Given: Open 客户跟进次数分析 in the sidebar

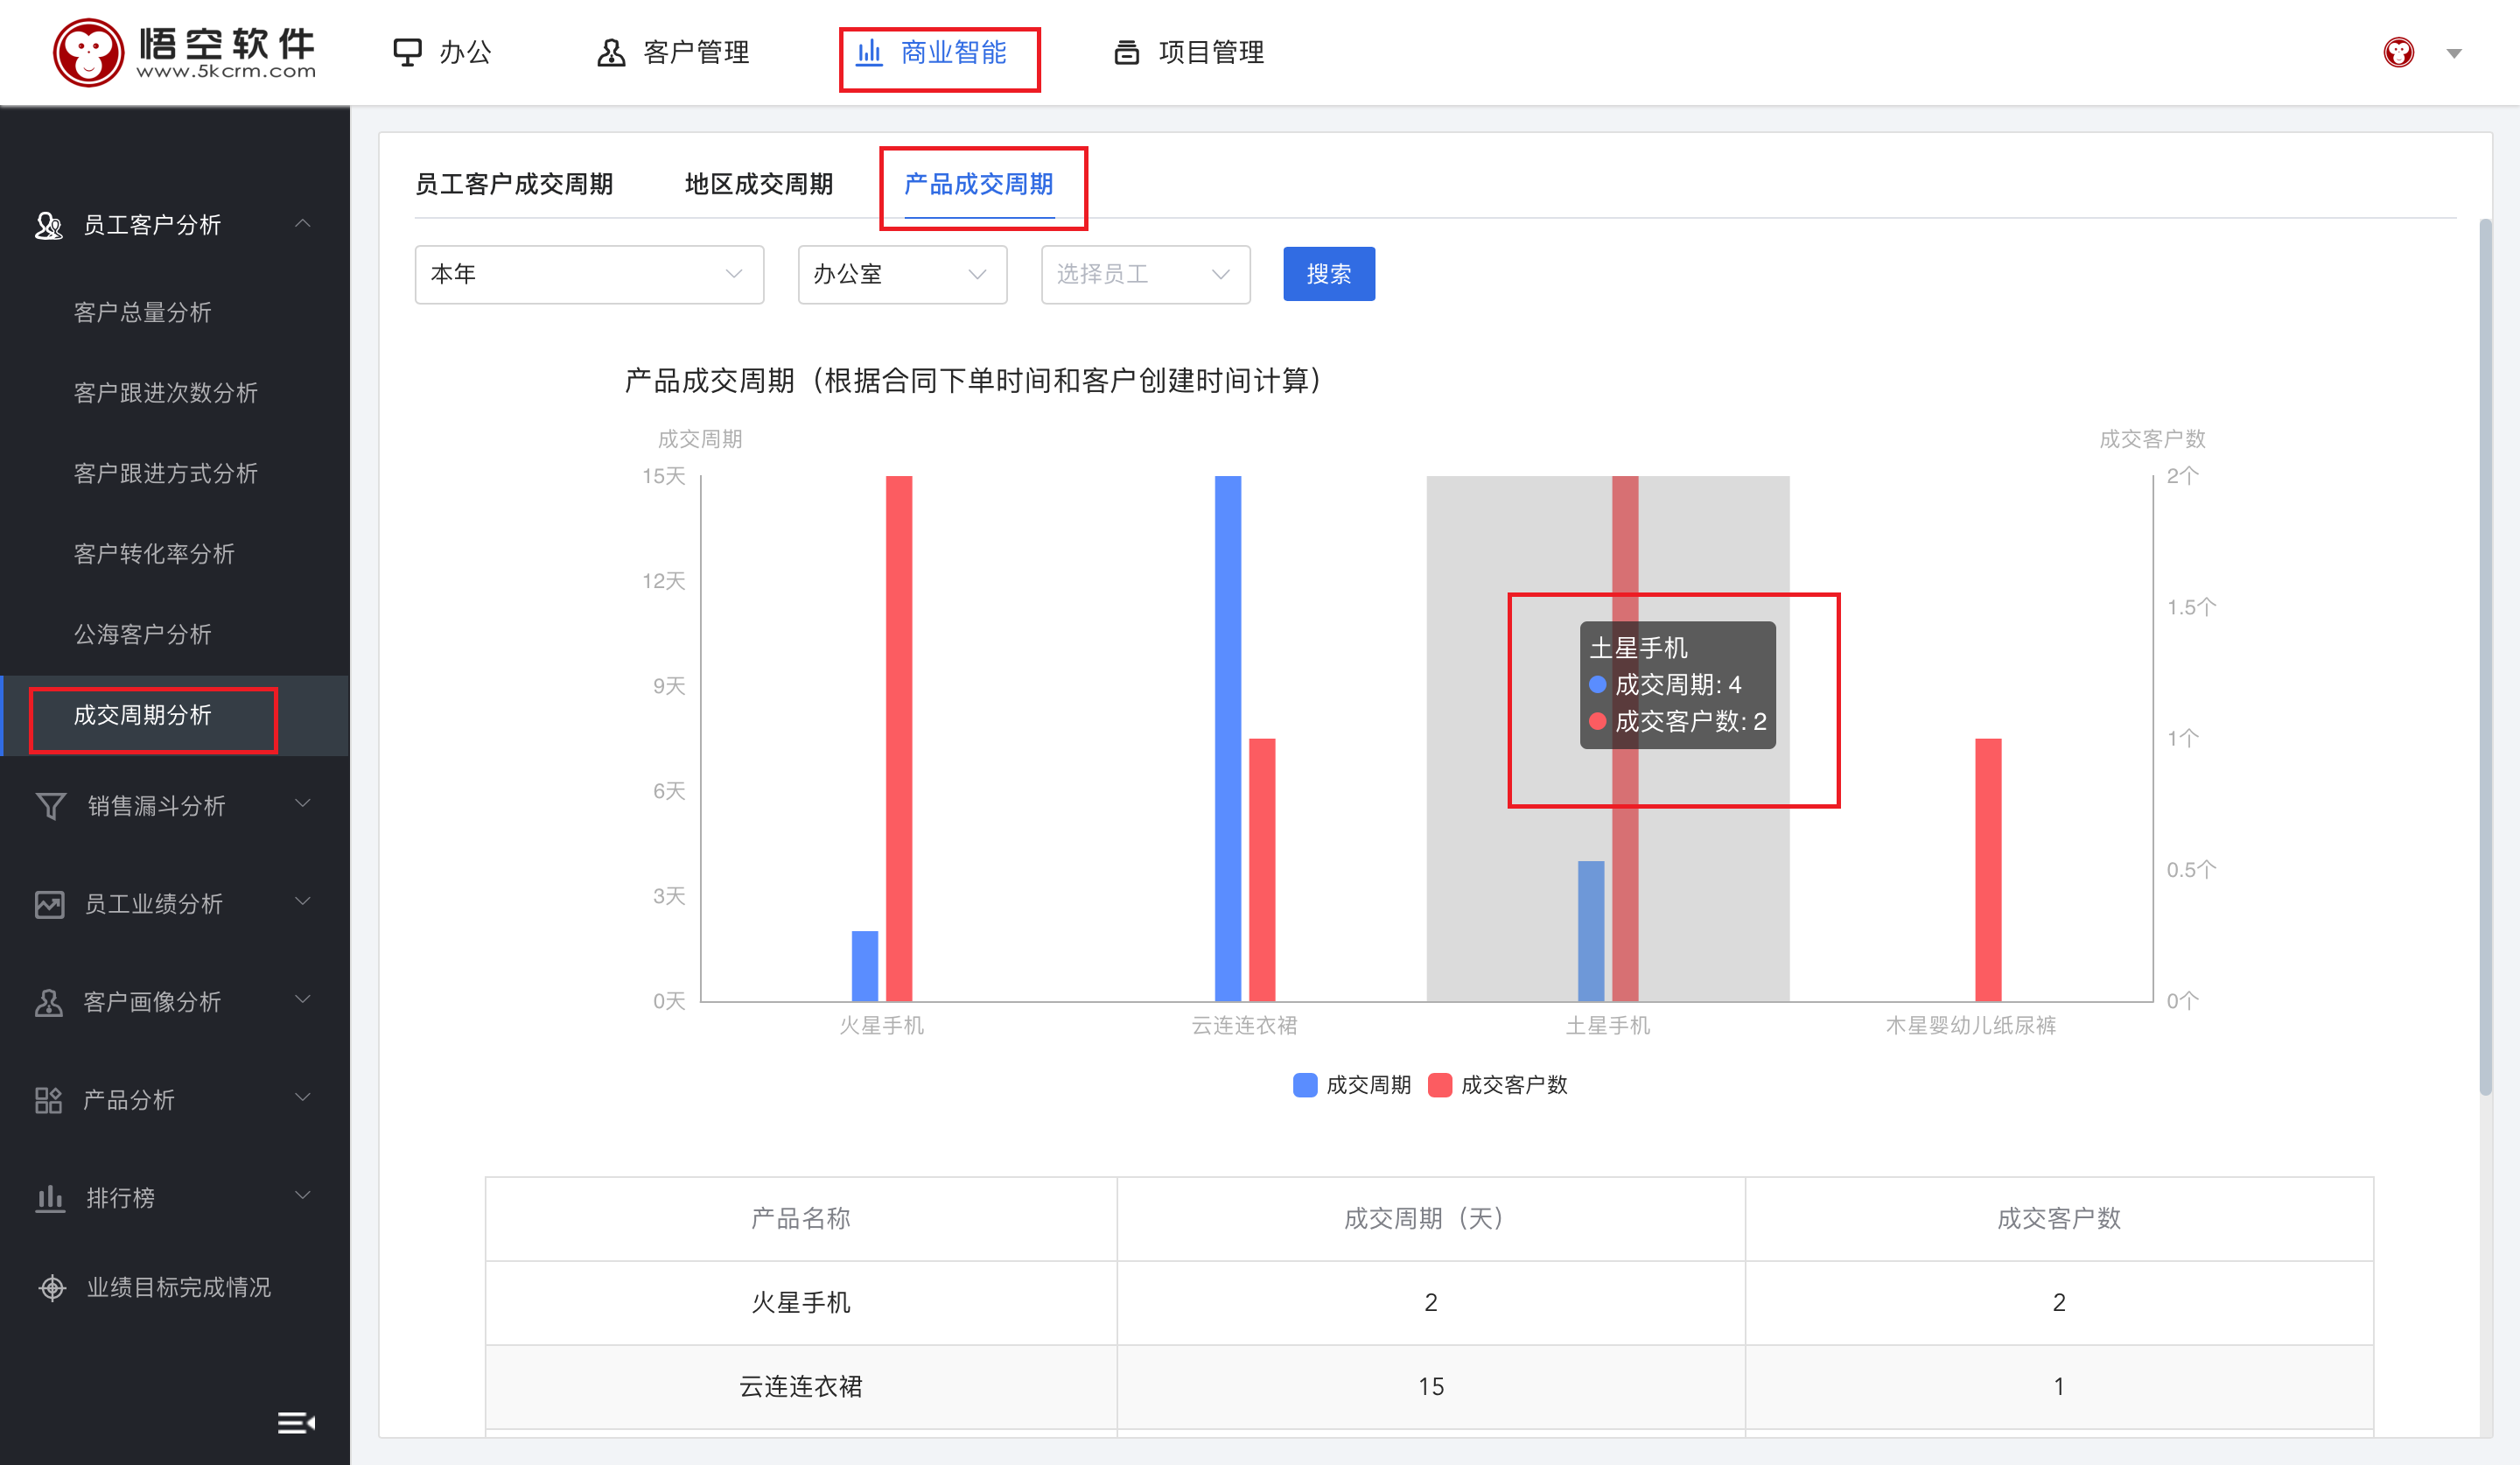Looking at the screenshot, I should click(165, 392).
